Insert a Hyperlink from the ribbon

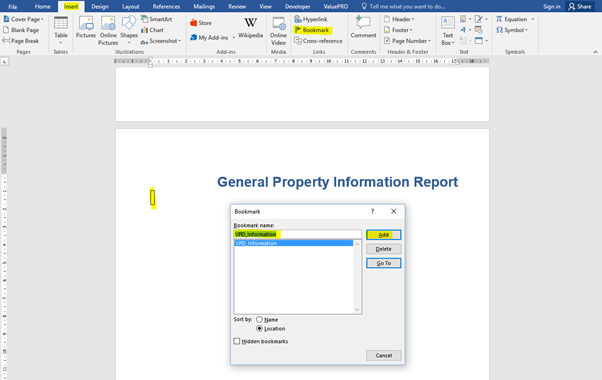pyautogui.click(x=311, y=19)
